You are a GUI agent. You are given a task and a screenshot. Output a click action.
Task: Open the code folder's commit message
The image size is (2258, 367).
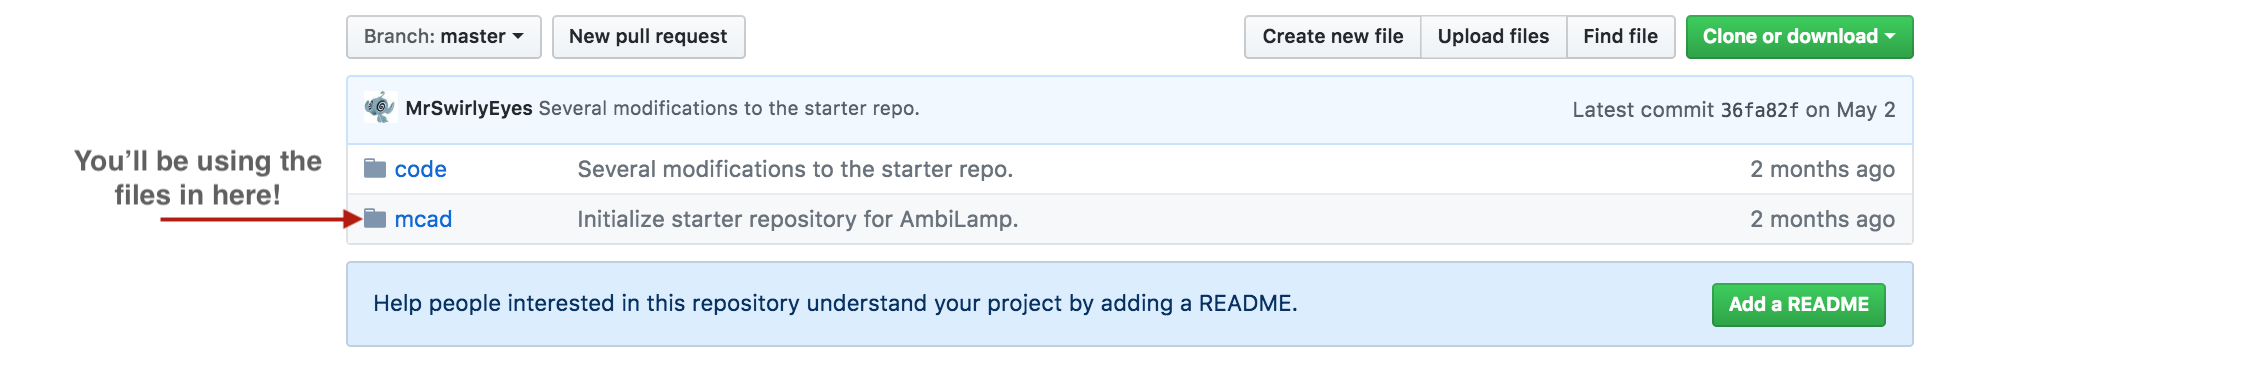coord(795,169)
